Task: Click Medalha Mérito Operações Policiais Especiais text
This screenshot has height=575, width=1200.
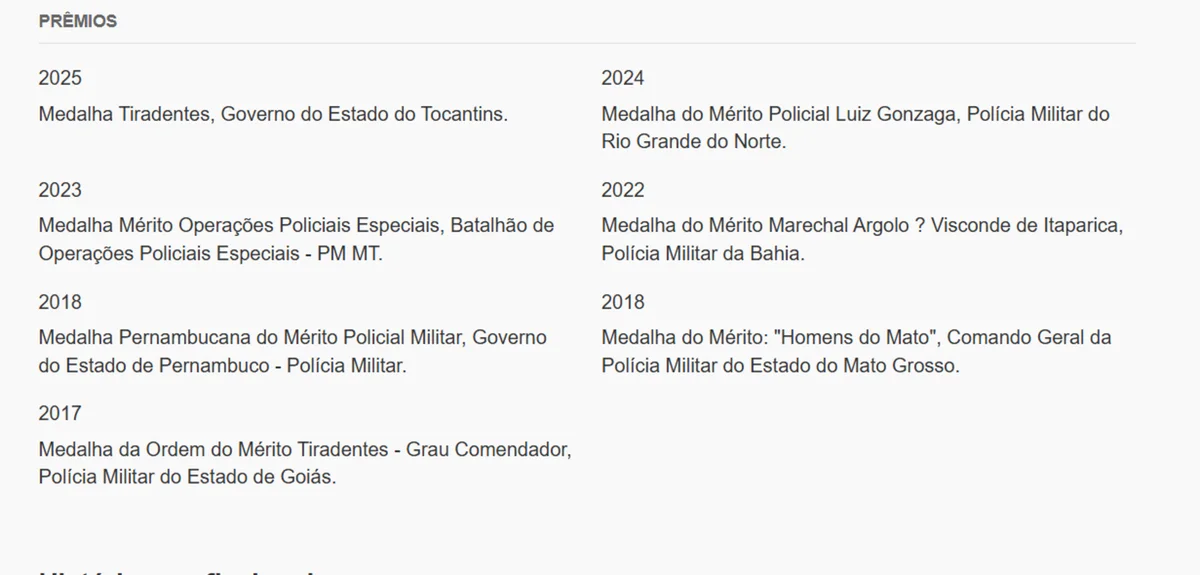Action: (x=240, y=226)
